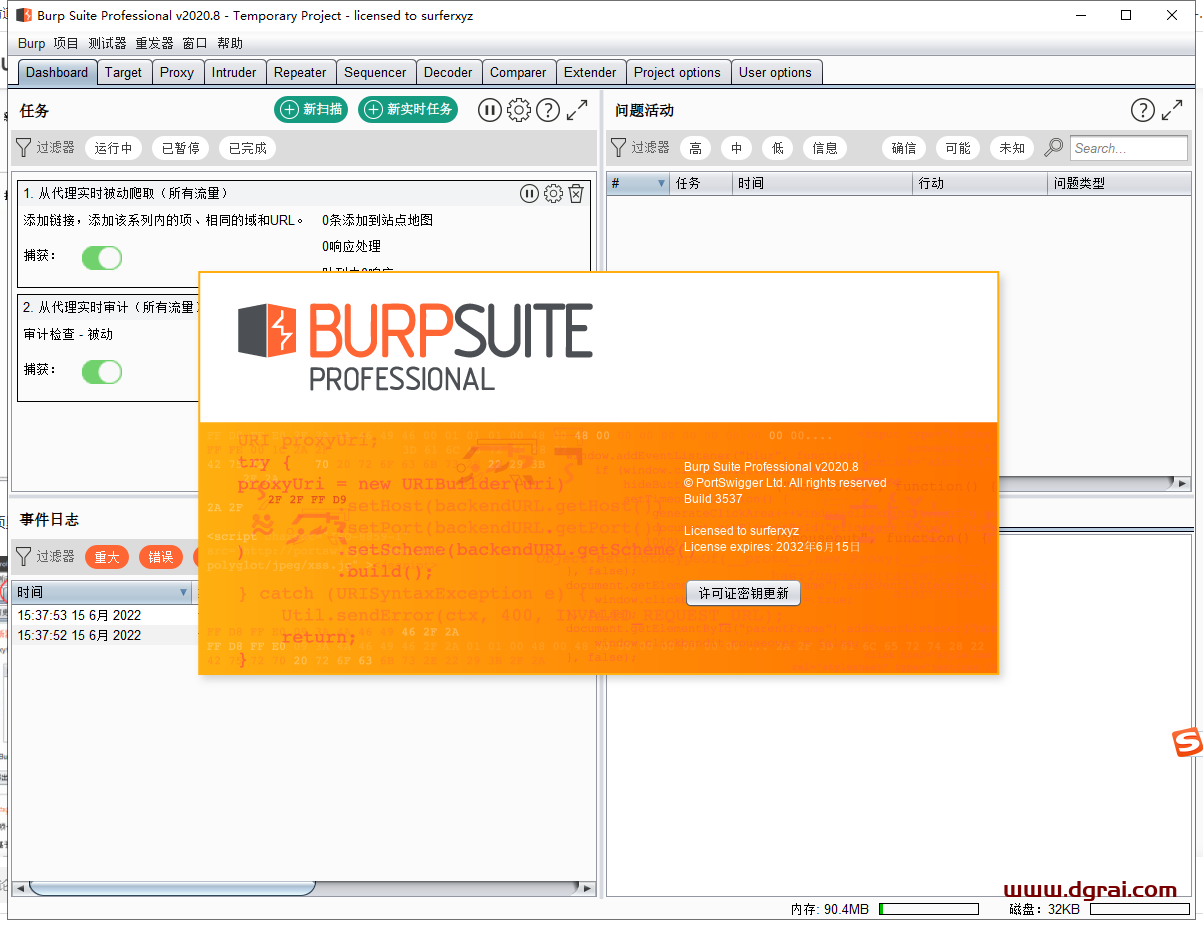
Task: Click the issue search magnifier icon
Action: (1054, 148)
